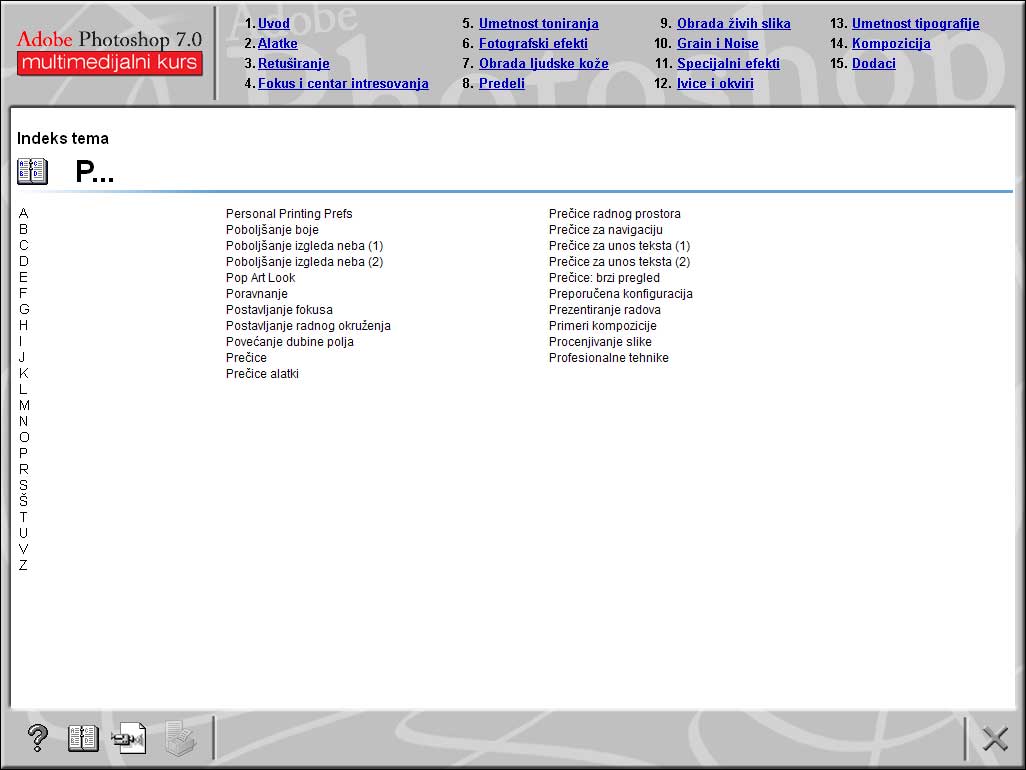Go to Umetnost toniranja chapter
The height and width of the screenshot is (770, 1026).
tap(538, 24)
